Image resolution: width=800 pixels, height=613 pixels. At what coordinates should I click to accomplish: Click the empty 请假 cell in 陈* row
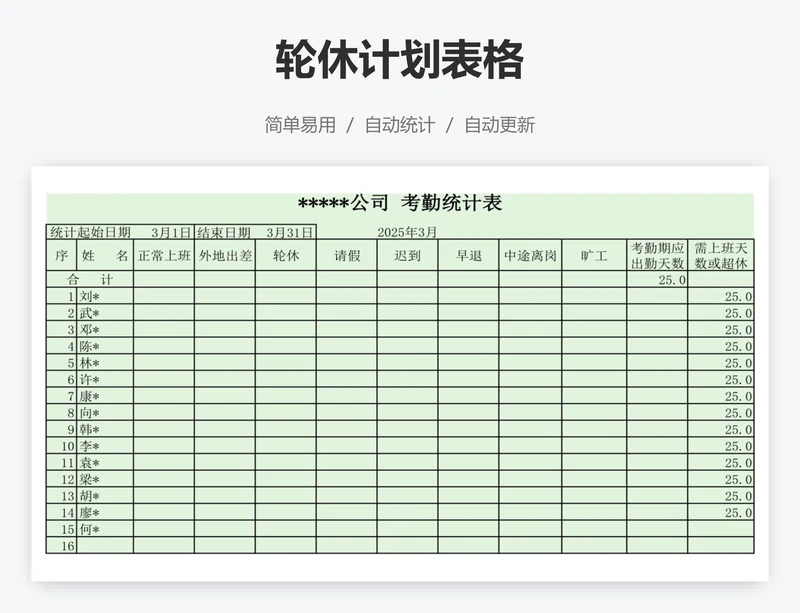(347, 346)
